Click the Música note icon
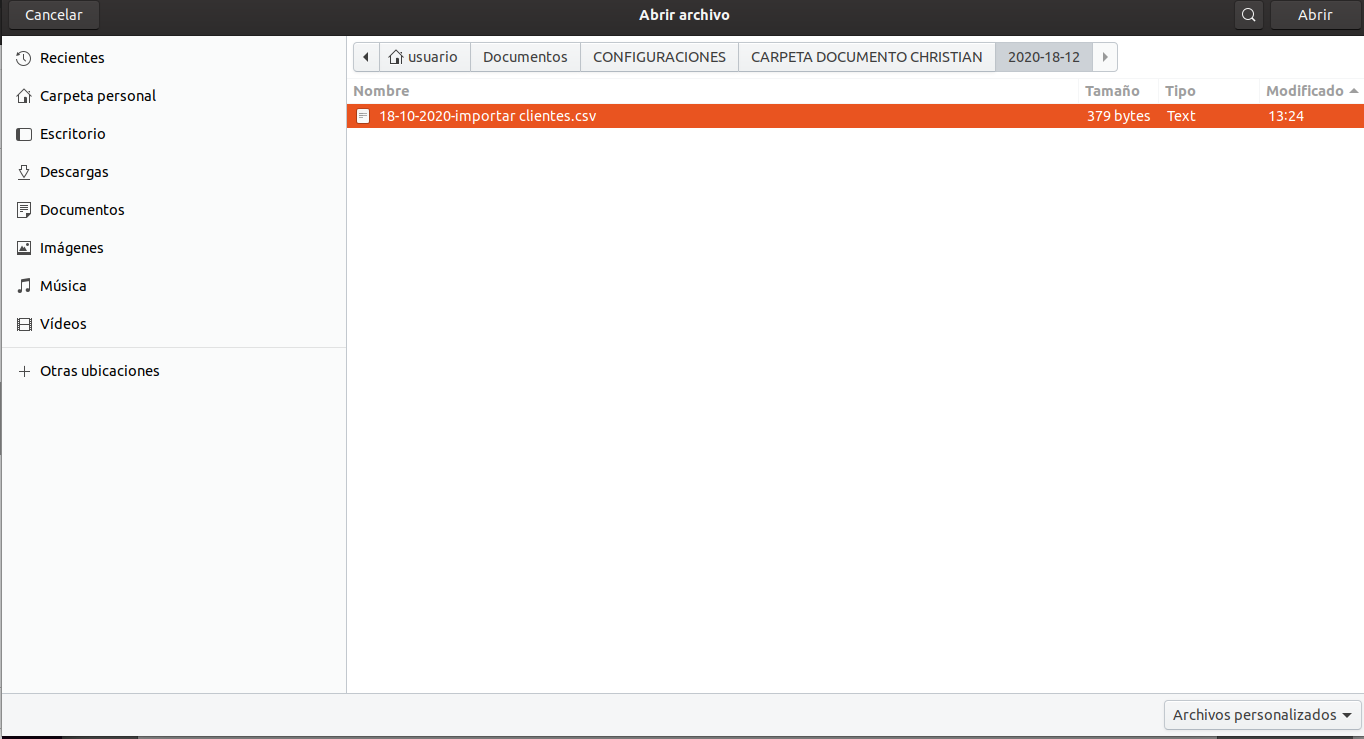The image size is (1364, 739). (25, 286)
